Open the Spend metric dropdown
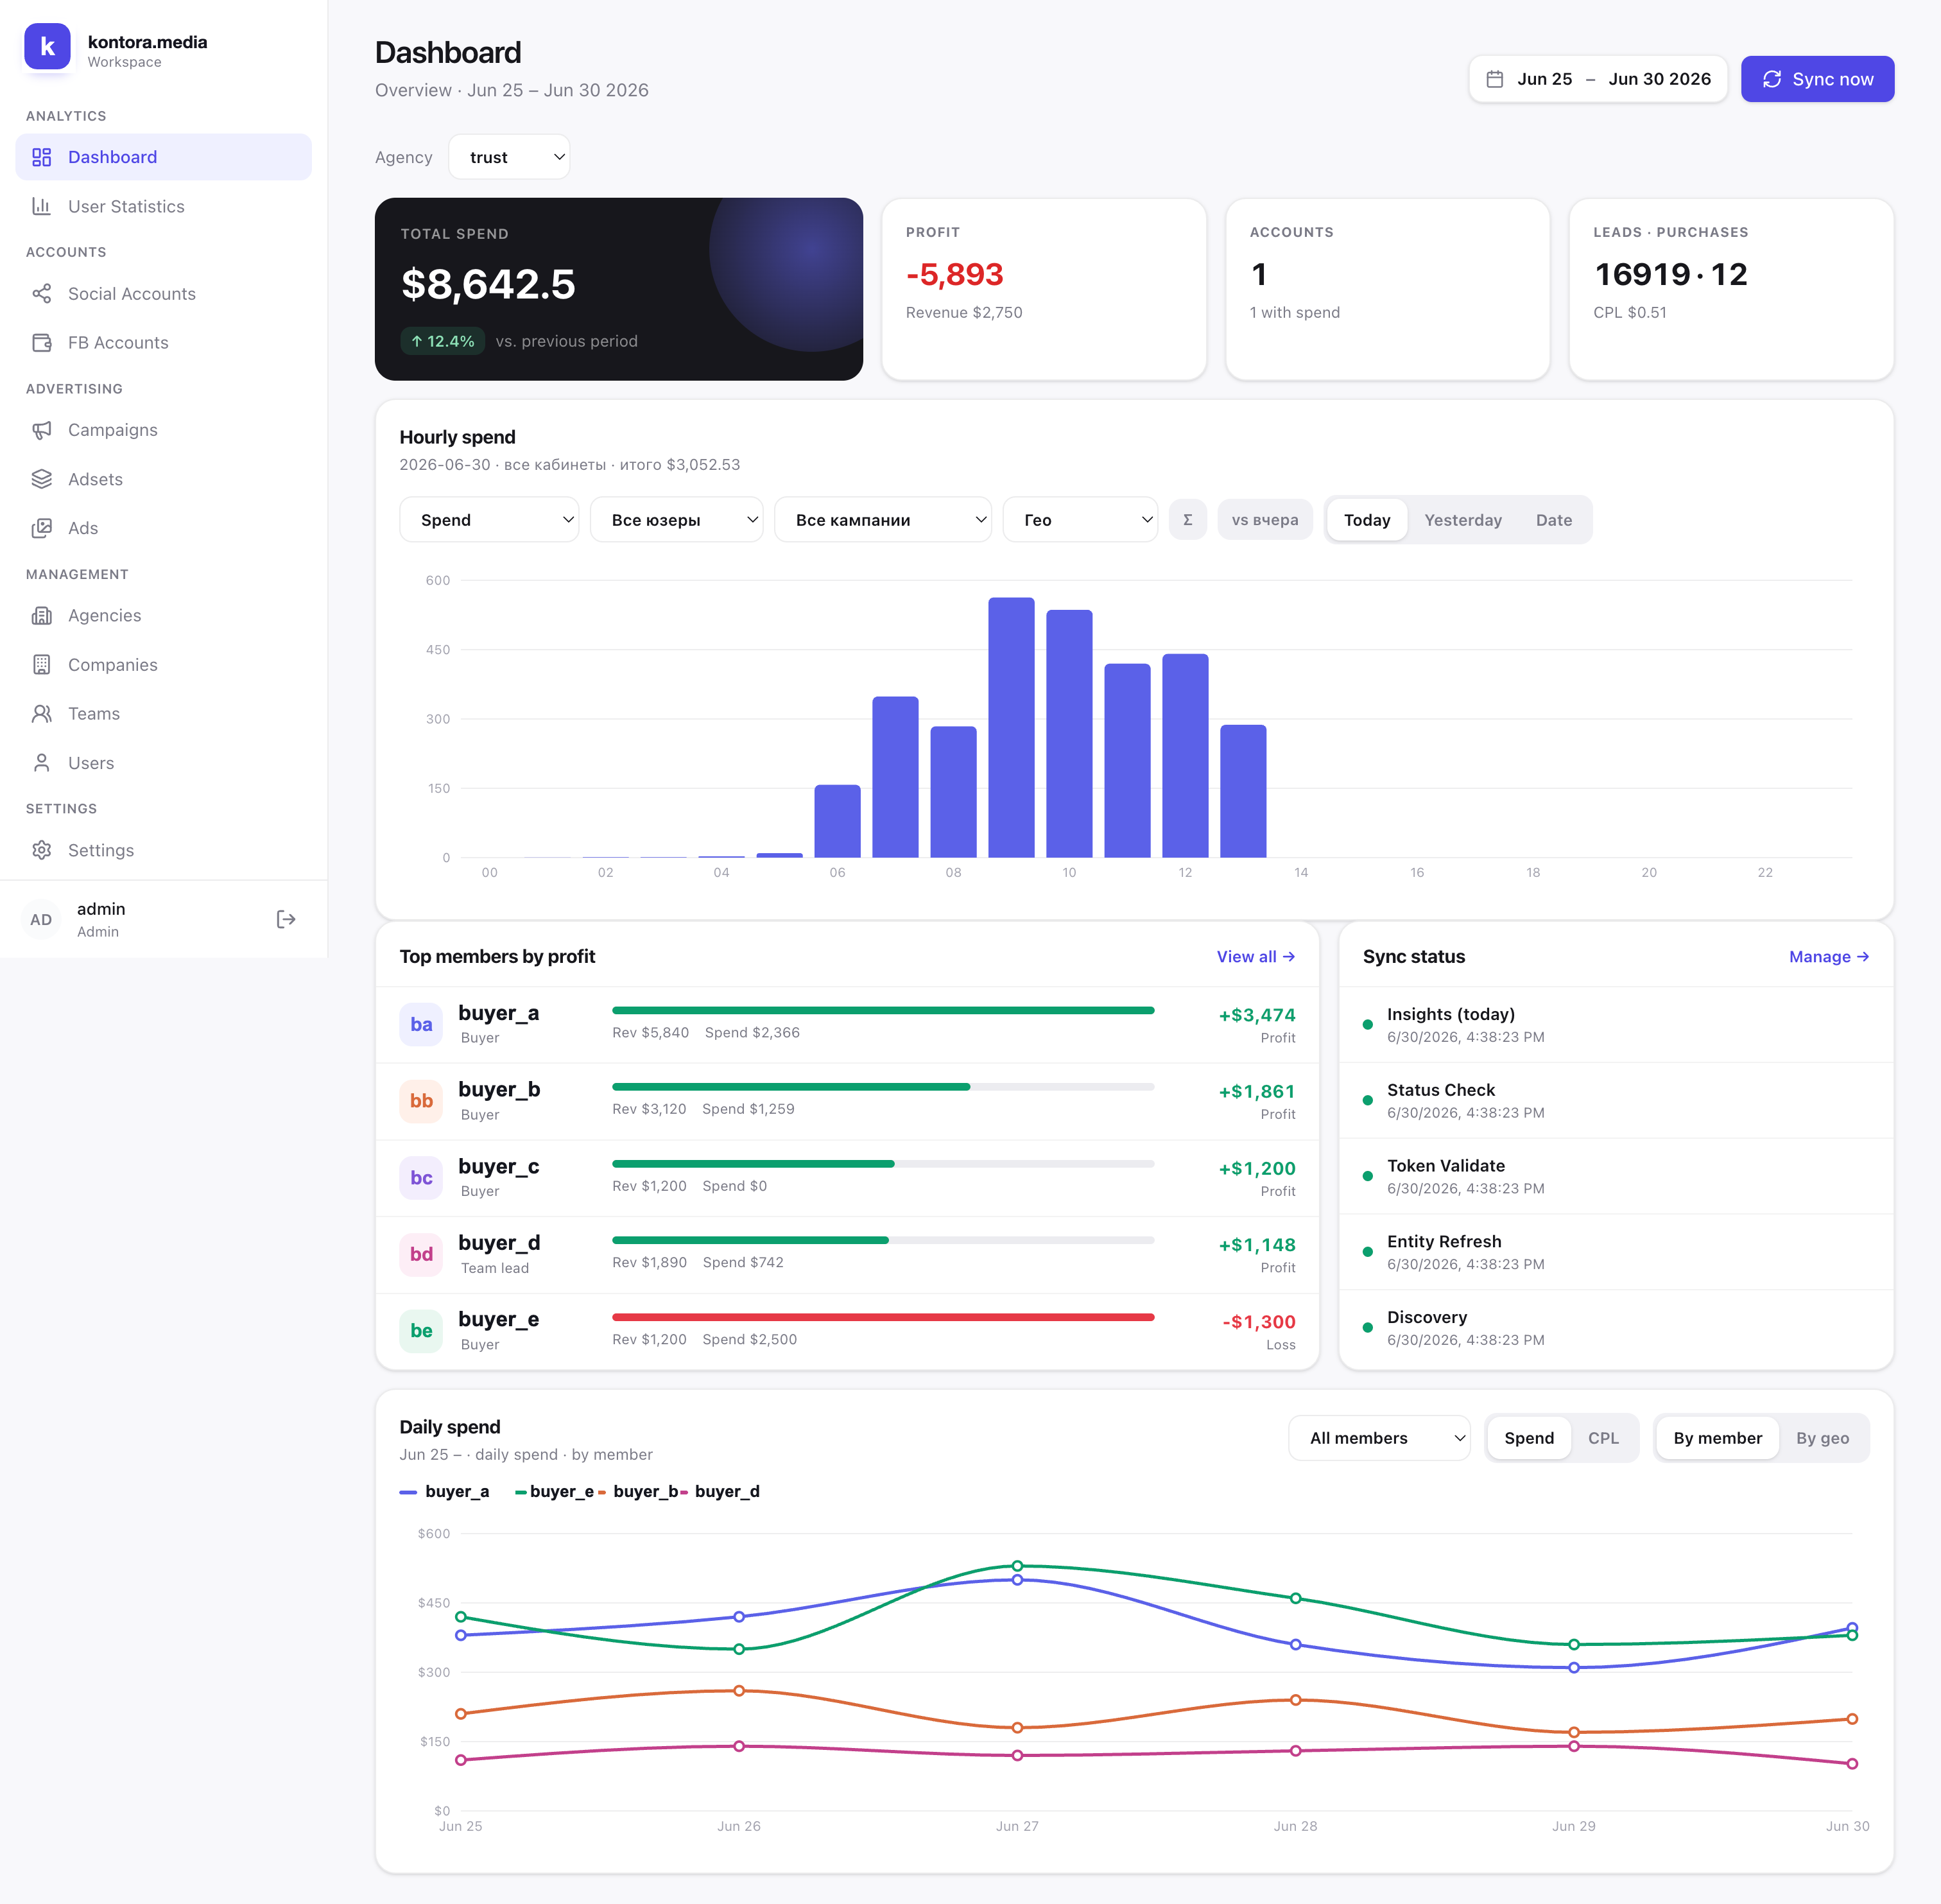Image resolution: width=1941 pixels, height=1904 pixels. pos(489,520)
